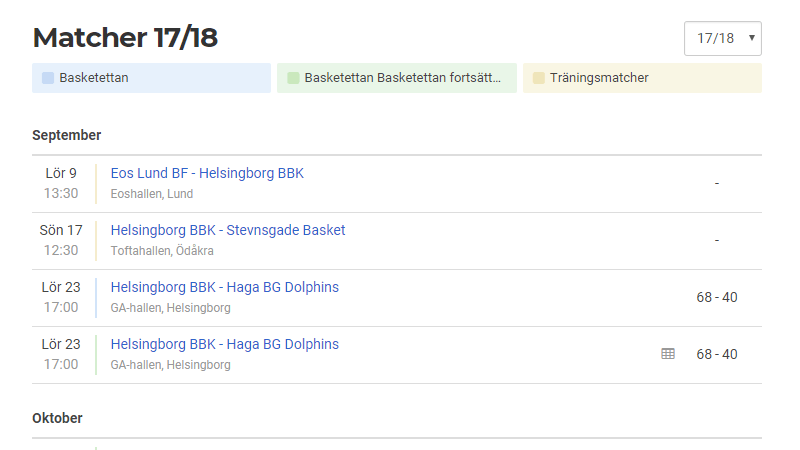Open the 17/18 season dropdown
The image size is (800, 450).
click(x=722, y=38)
